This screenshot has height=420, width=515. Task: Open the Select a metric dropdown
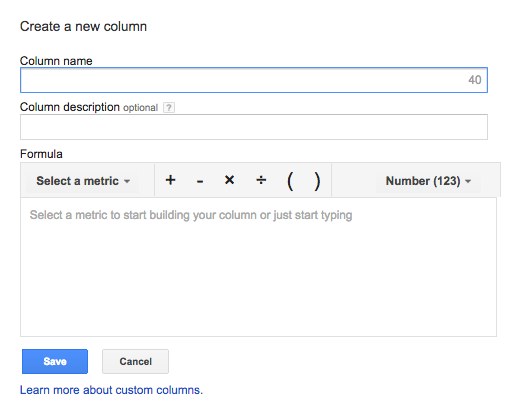tap(83, 181)
